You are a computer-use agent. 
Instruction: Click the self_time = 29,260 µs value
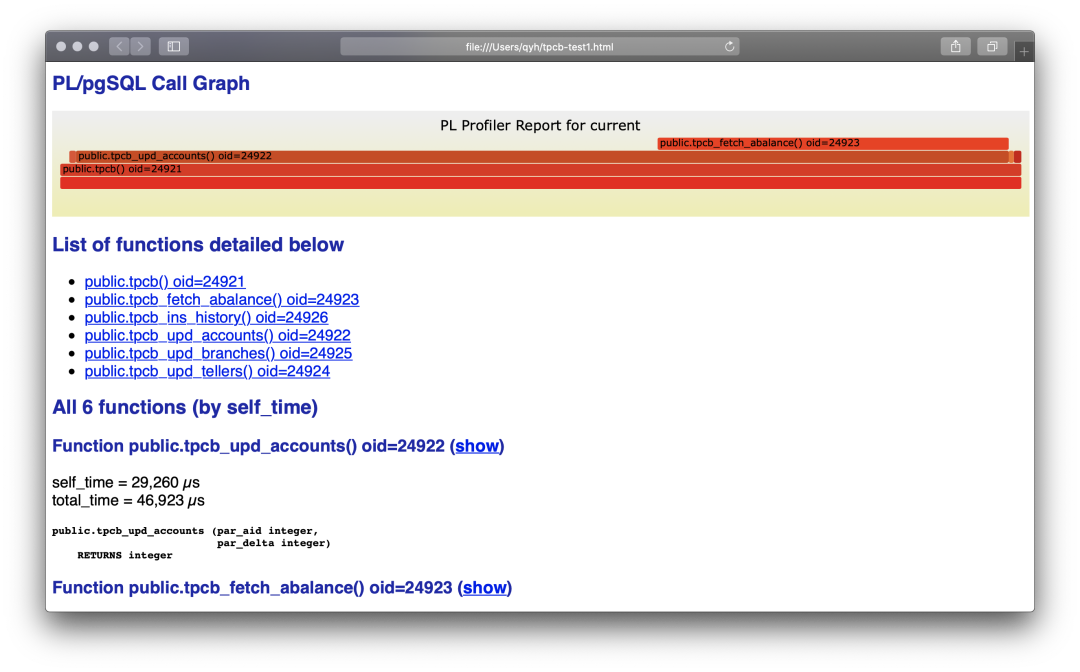[126, 483]
